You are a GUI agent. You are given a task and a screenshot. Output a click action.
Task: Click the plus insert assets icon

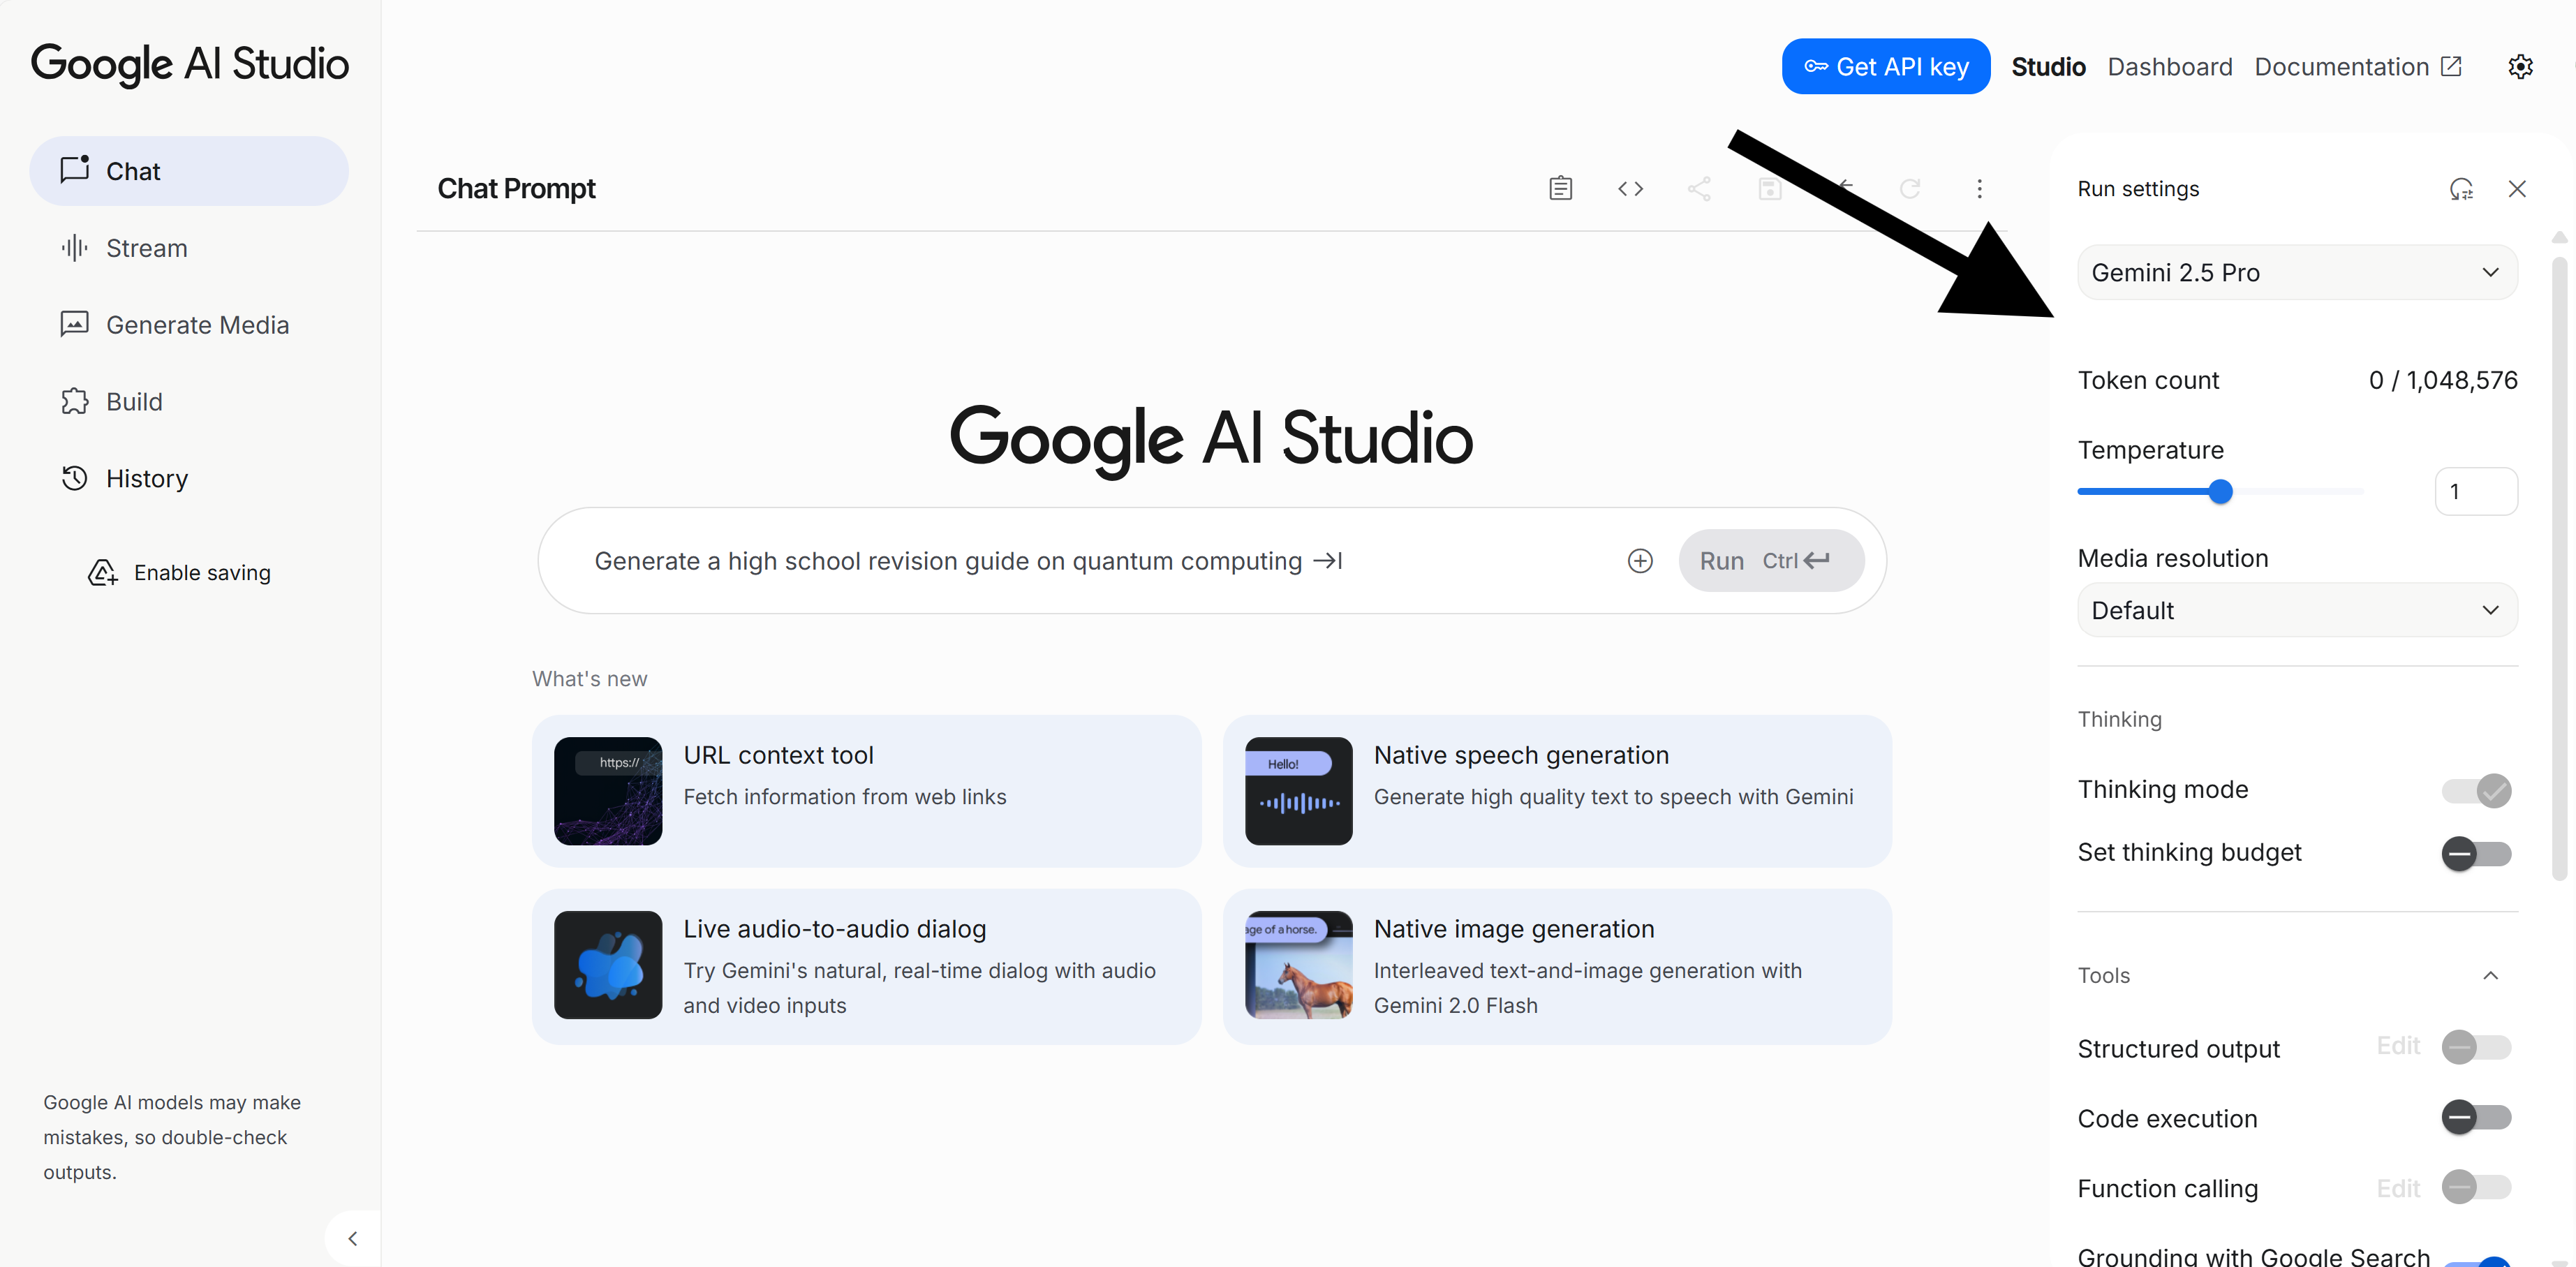(x=1640, y=560)
